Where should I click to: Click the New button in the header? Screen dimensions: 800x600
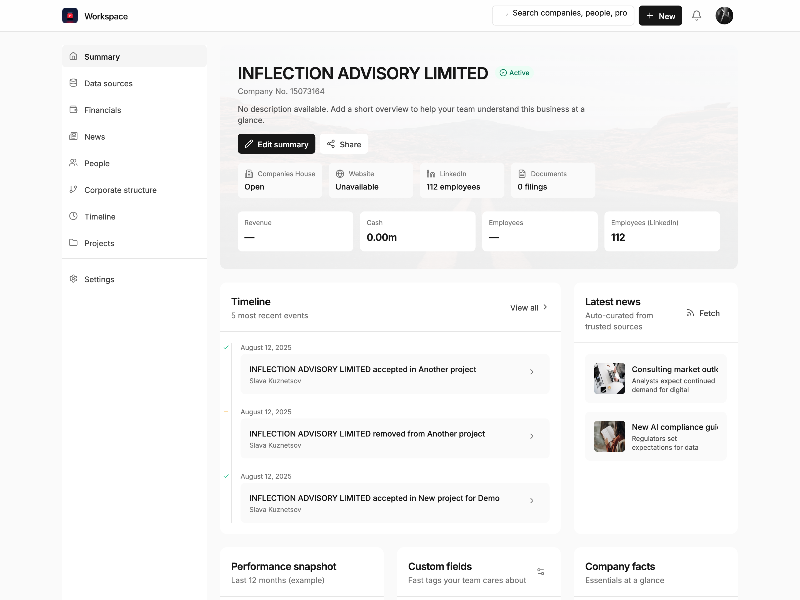[x=660, y=16]
